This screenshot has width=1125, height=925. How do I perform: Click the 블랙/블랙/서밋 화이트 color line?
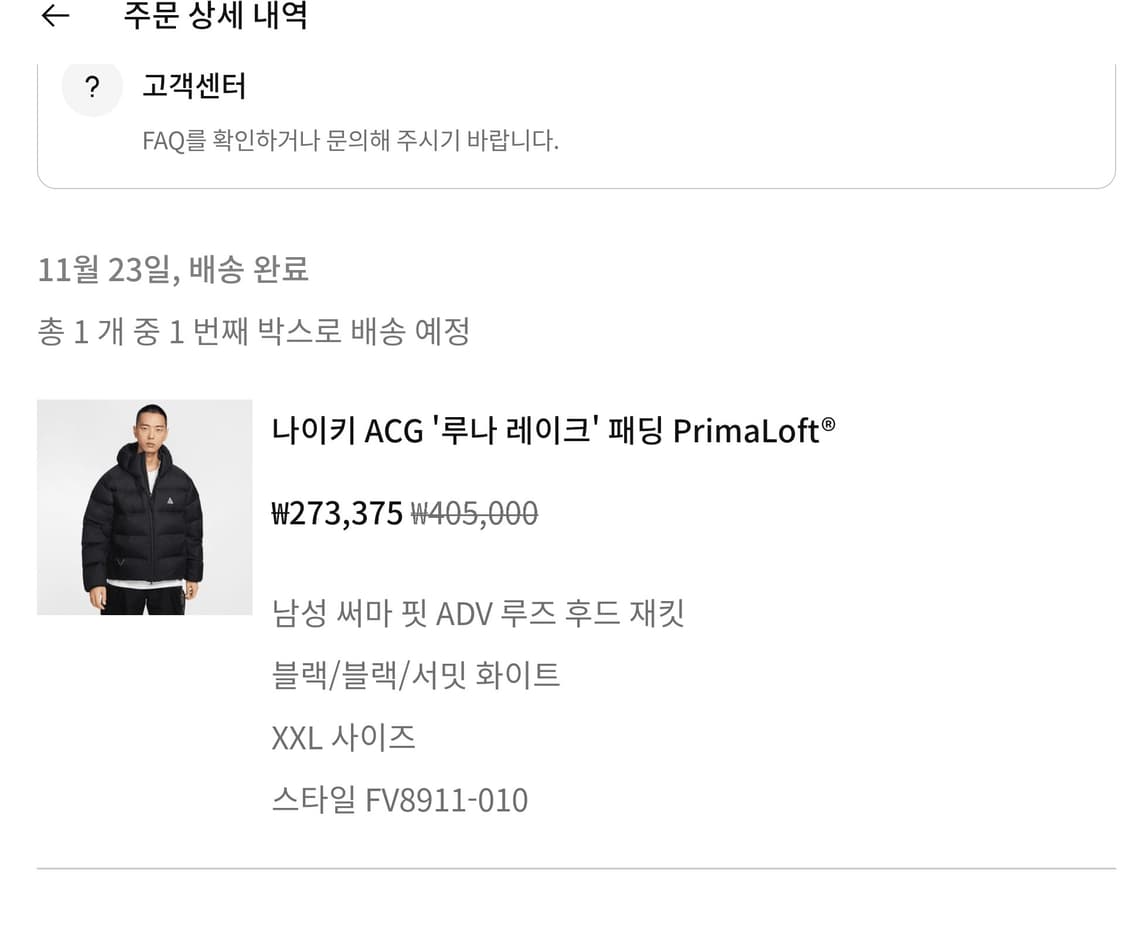coord(416,675)
